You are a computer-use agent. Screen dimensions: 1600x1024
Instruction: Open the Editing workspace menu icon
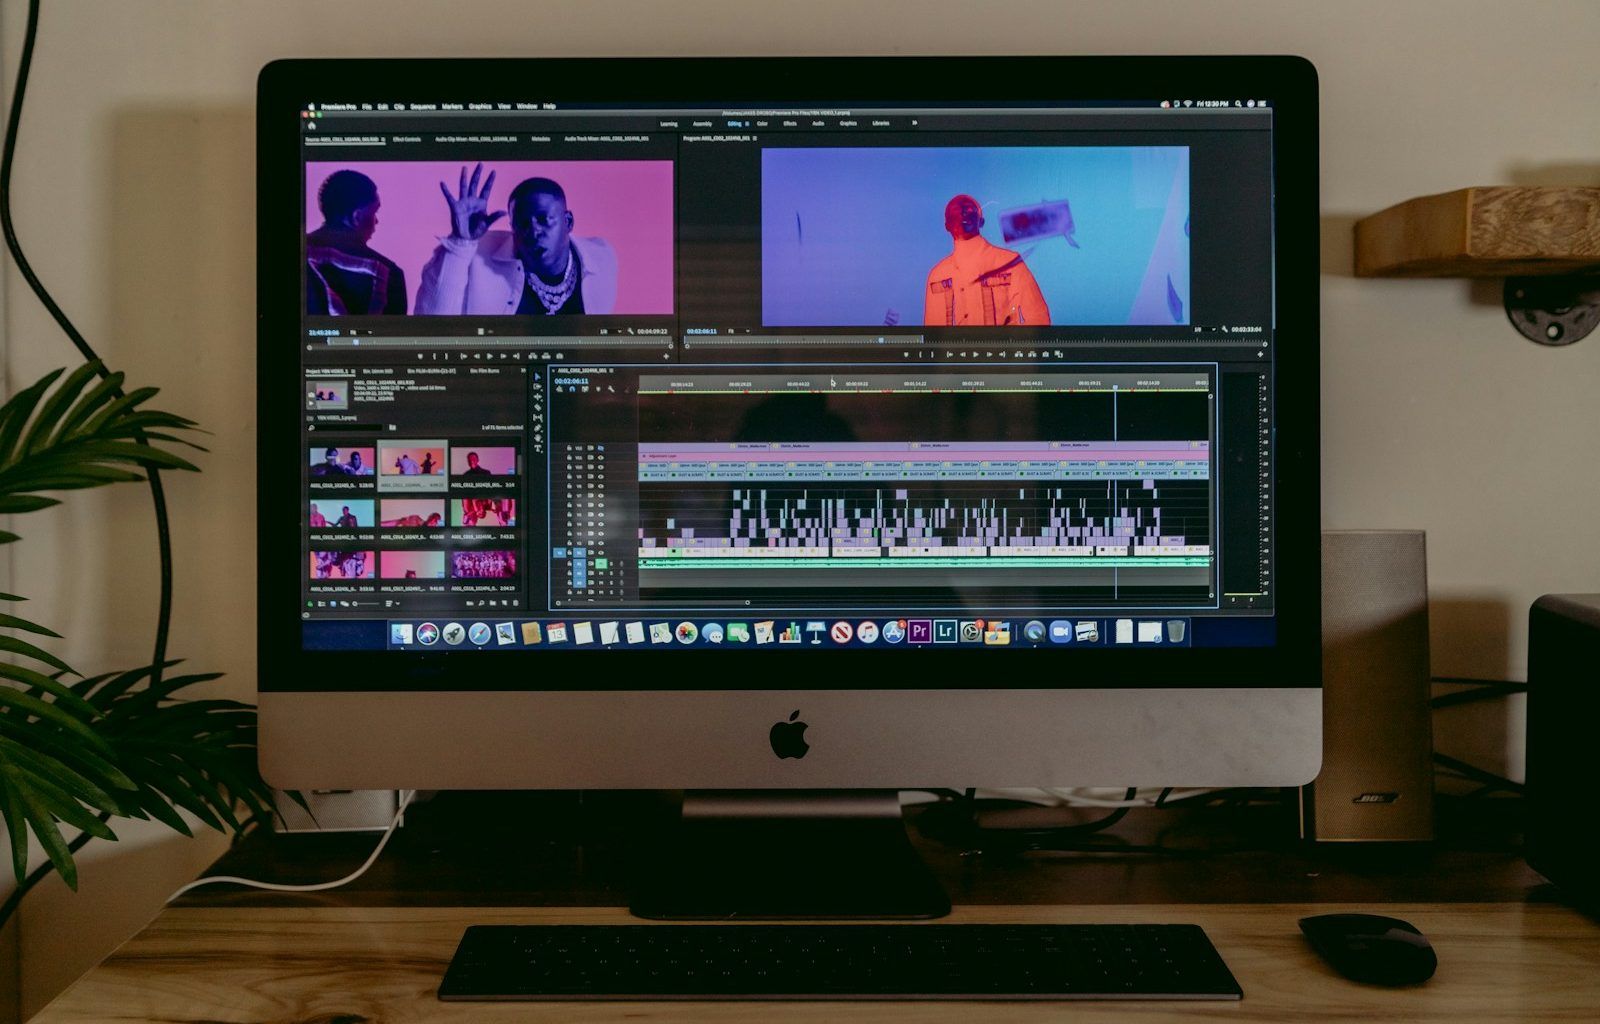point(747,123)
